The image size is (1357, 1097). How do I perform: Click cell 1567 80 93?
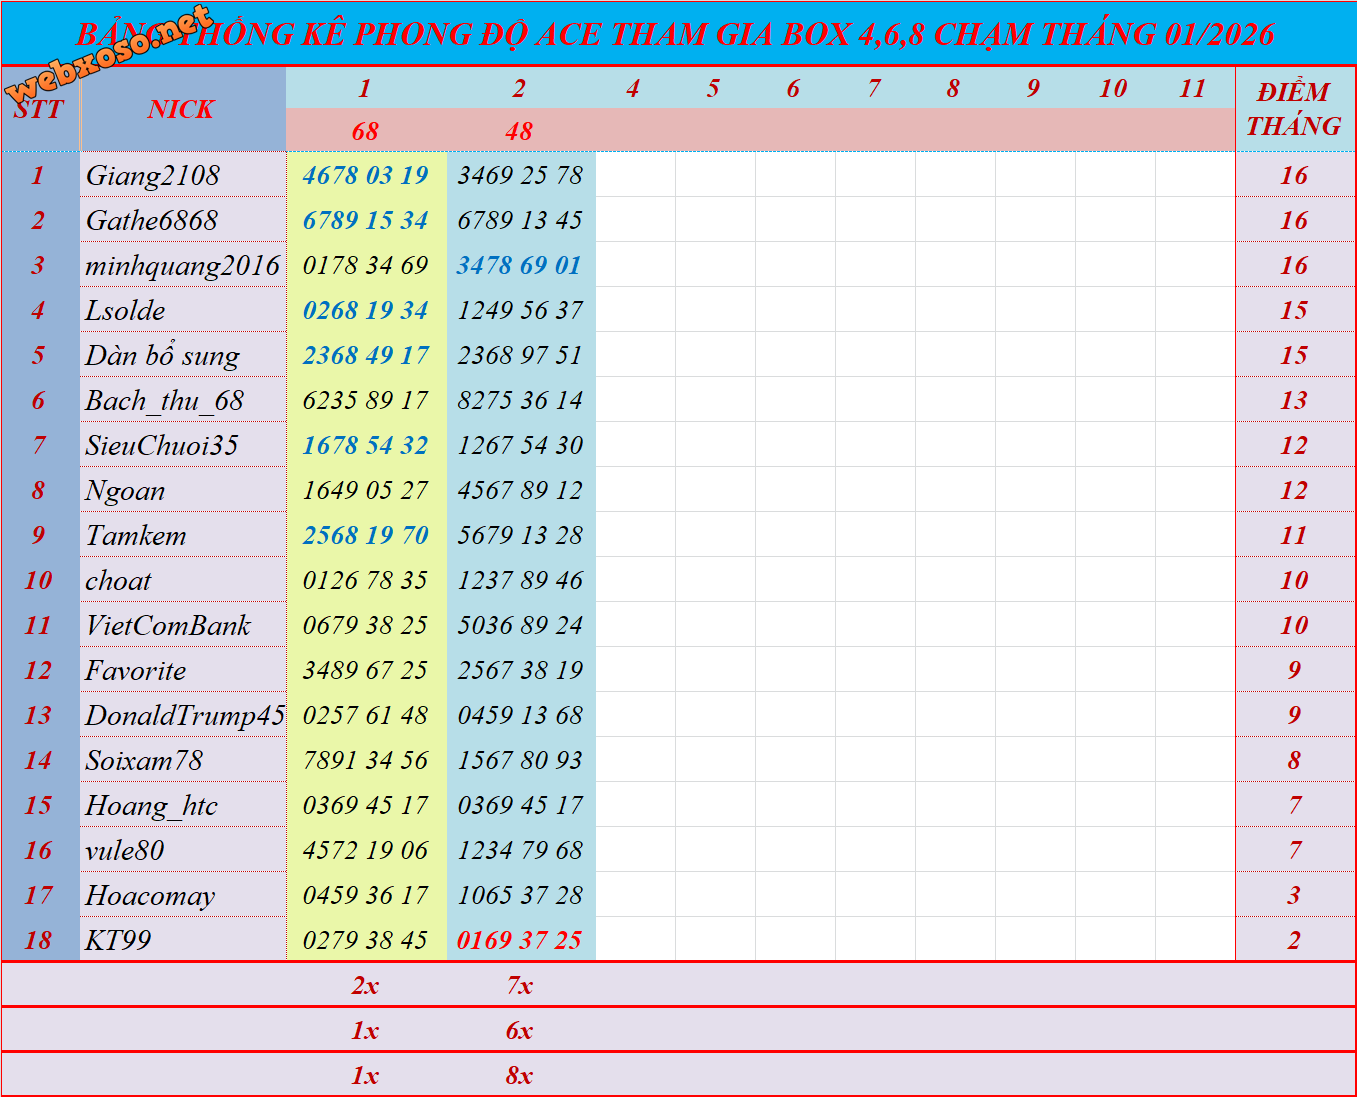520,760
